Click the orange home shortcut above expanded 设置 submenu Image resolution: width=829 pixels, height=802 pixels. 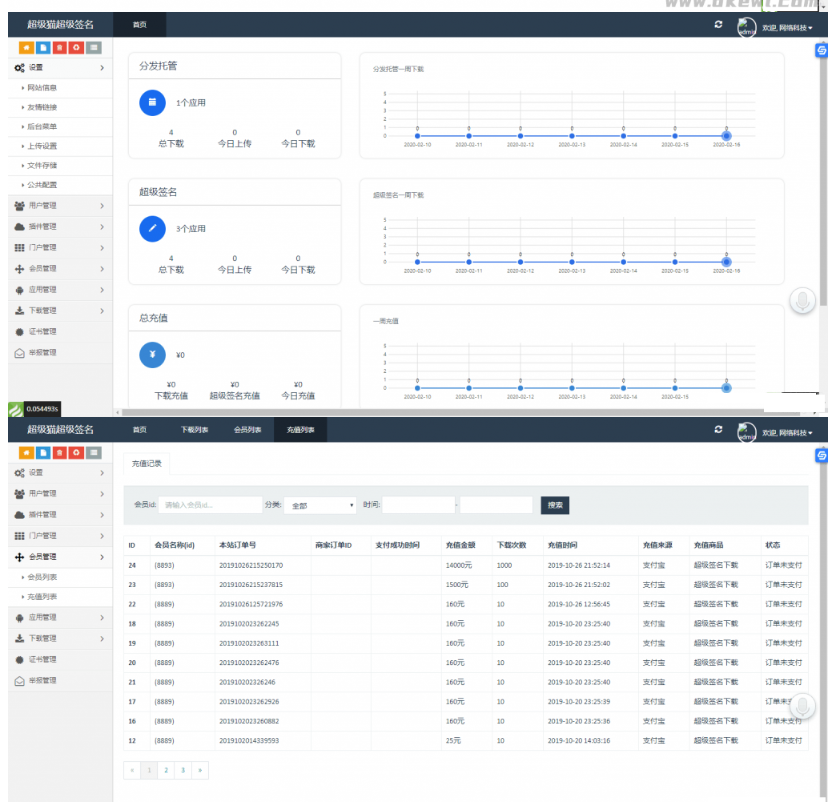coord(27,47)
